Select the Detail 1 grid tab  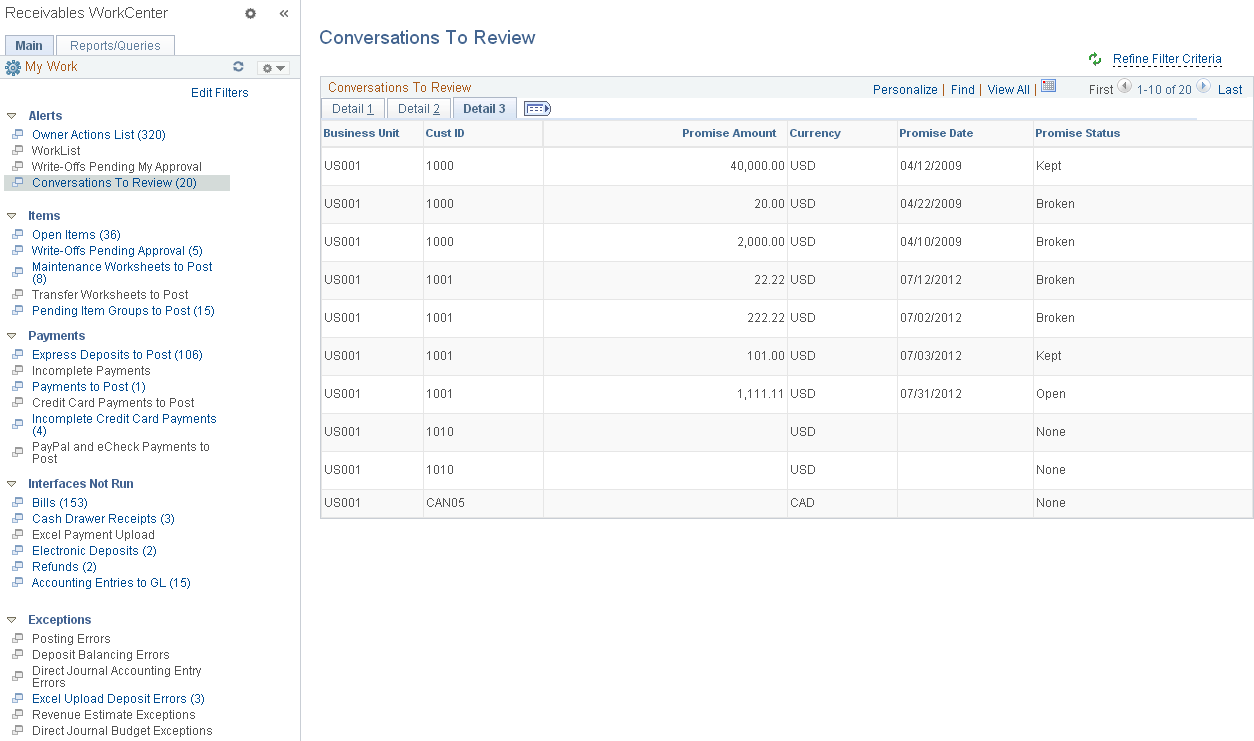[x=353, y=108]
